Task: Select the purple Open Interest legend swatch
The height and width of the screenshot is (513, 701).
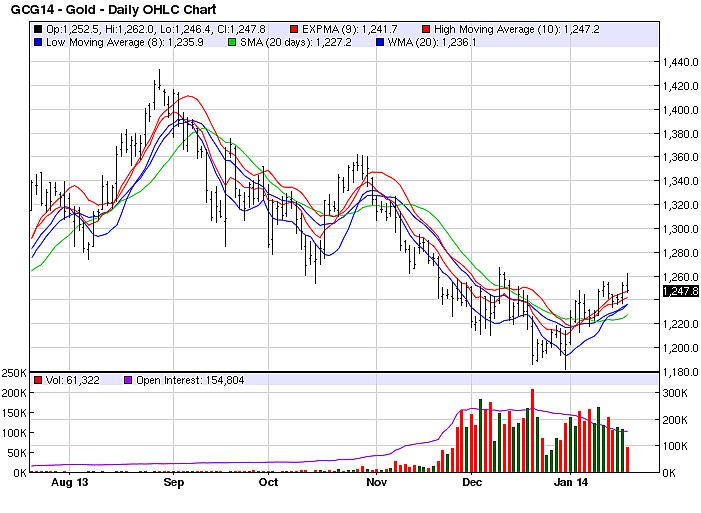Action: (x=127, y=381)
